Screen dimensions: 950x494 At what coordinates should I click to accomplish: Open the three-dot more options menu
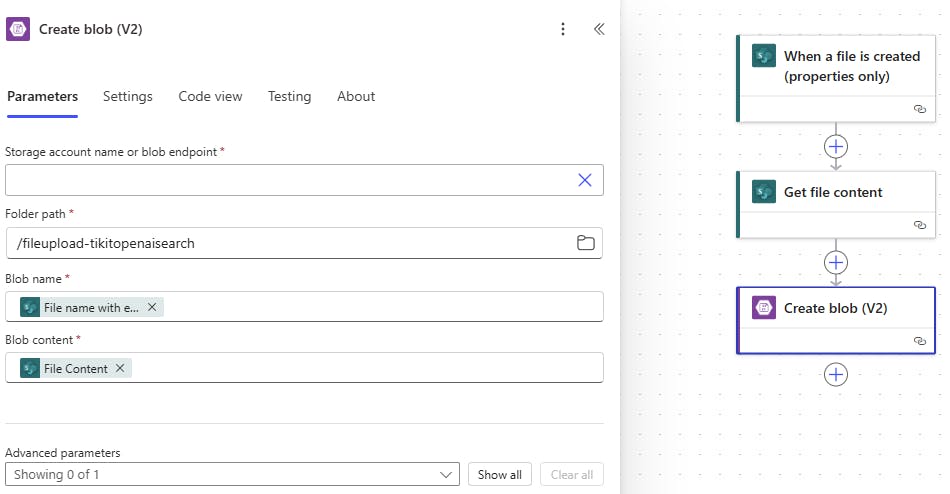point(563,29)
